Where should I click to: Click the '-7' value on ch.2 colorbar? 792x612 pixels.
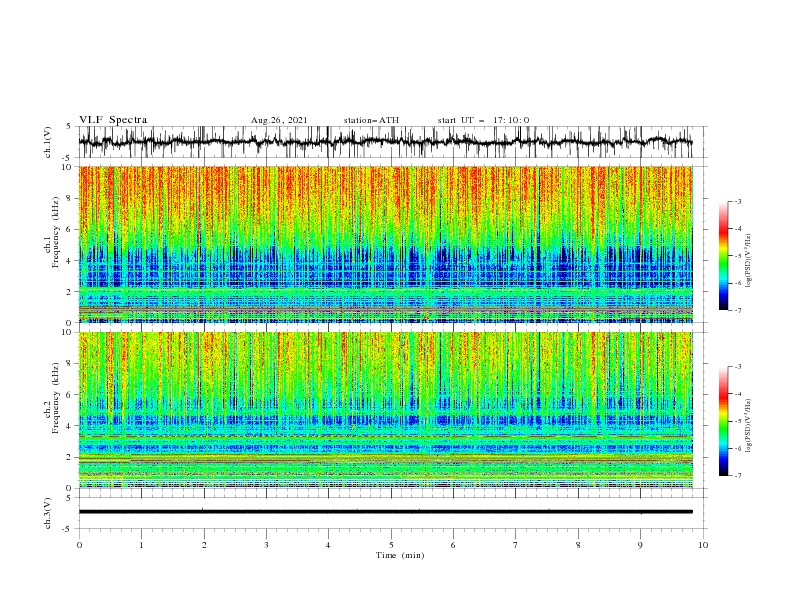pos(737,476)
